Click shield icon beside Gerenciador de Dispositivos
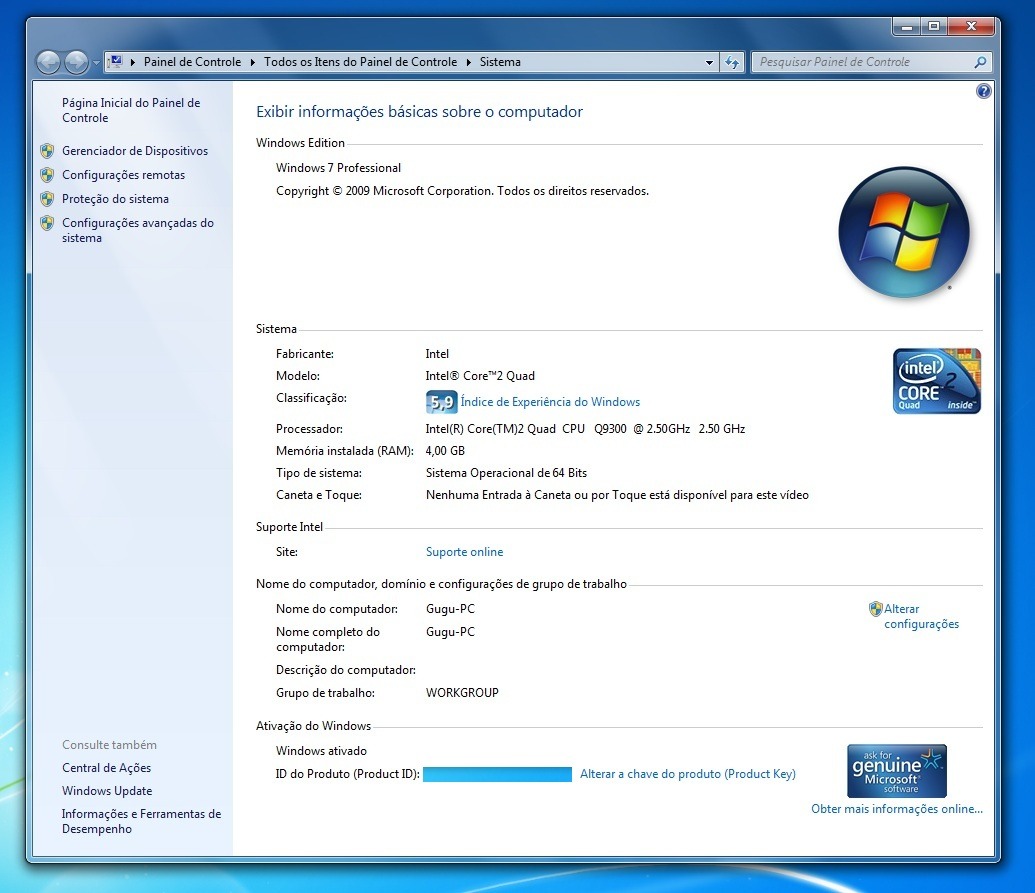1035x893 pixels. (x=47, y=151)
